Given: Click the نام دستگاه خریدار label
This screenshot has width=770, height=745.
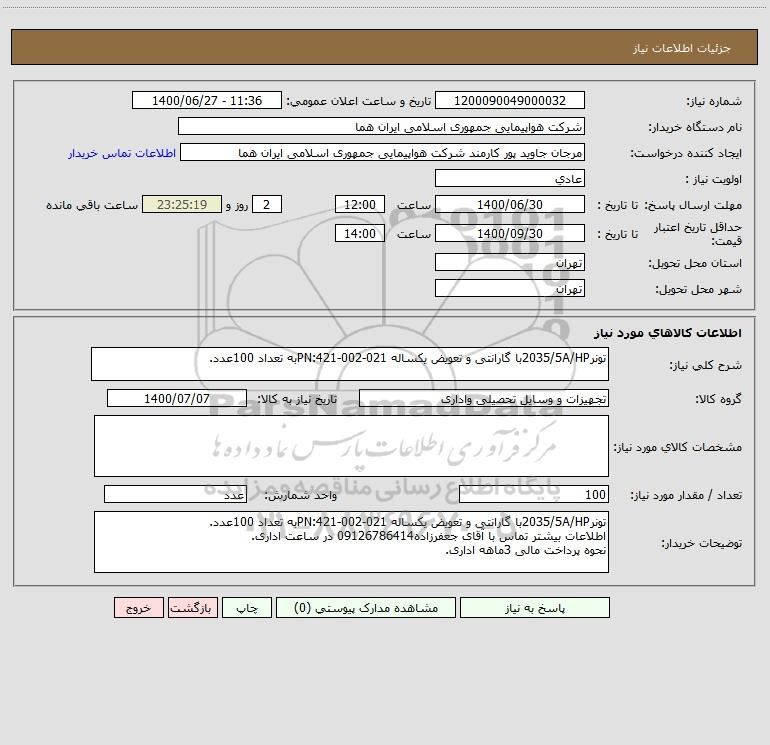Looking at the screenshot, I should pos(695,127).
